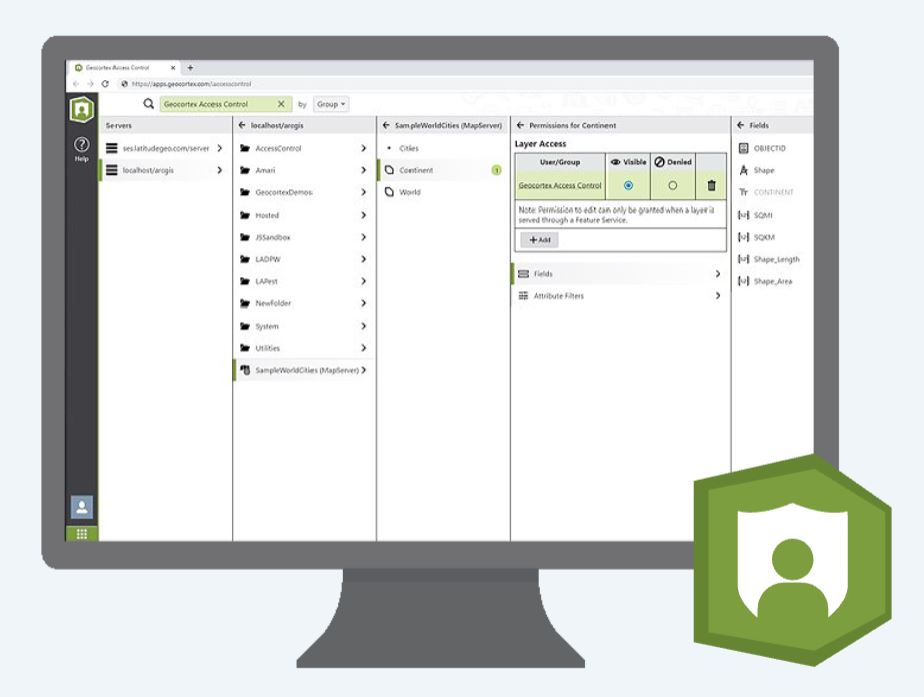Expand the LADPW folder chevron
This screenshot has height=697, width=924.
coord(364,259)
